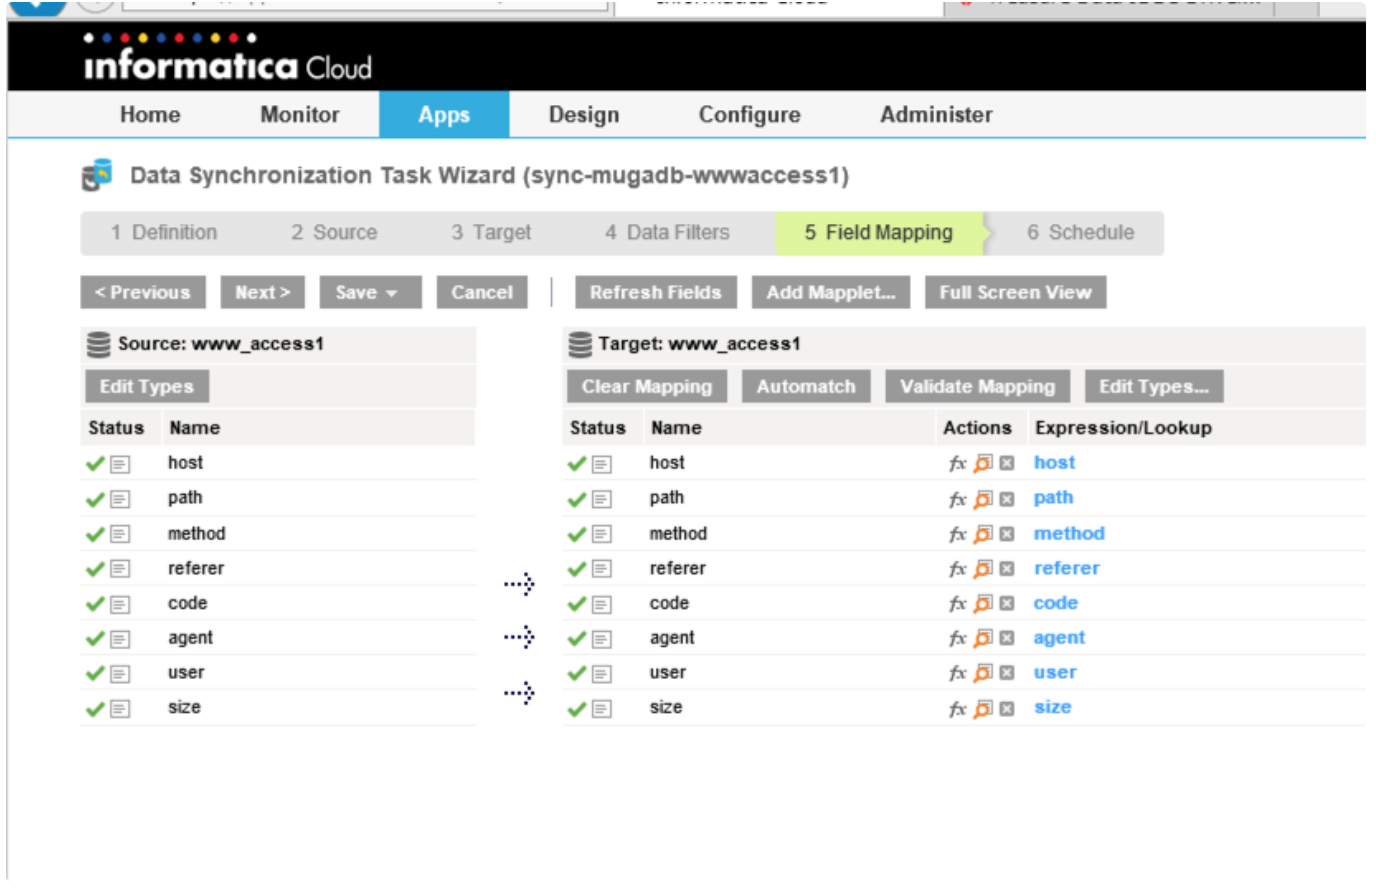Click Edit Types under Source panel
Viewport: 1376px width, 888px height.
click(146, 387)
